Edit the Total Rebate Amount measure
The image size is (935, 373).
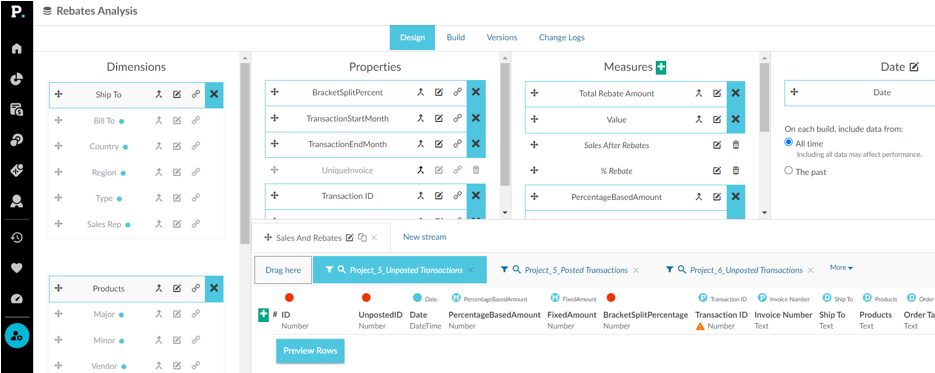coord(717,93)
